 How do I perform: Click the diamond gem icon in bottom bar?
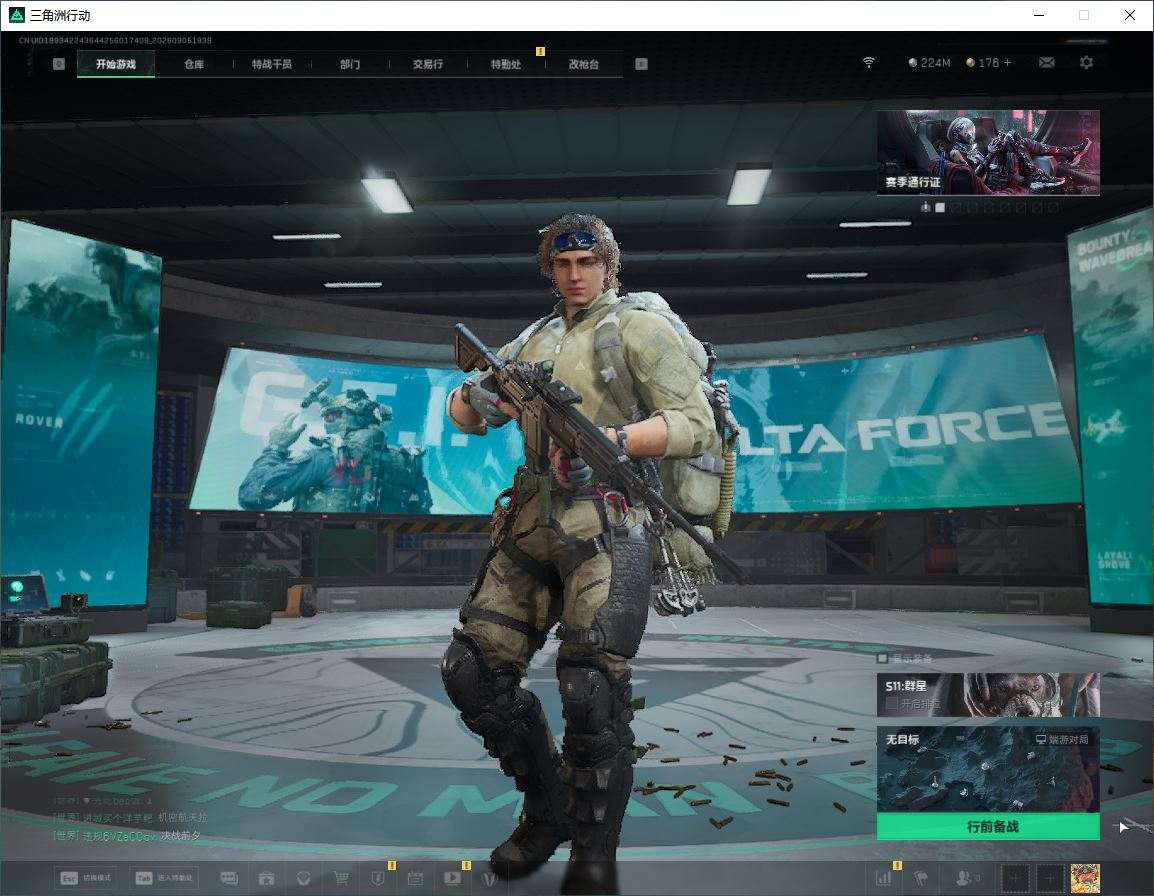click(303, 878)
